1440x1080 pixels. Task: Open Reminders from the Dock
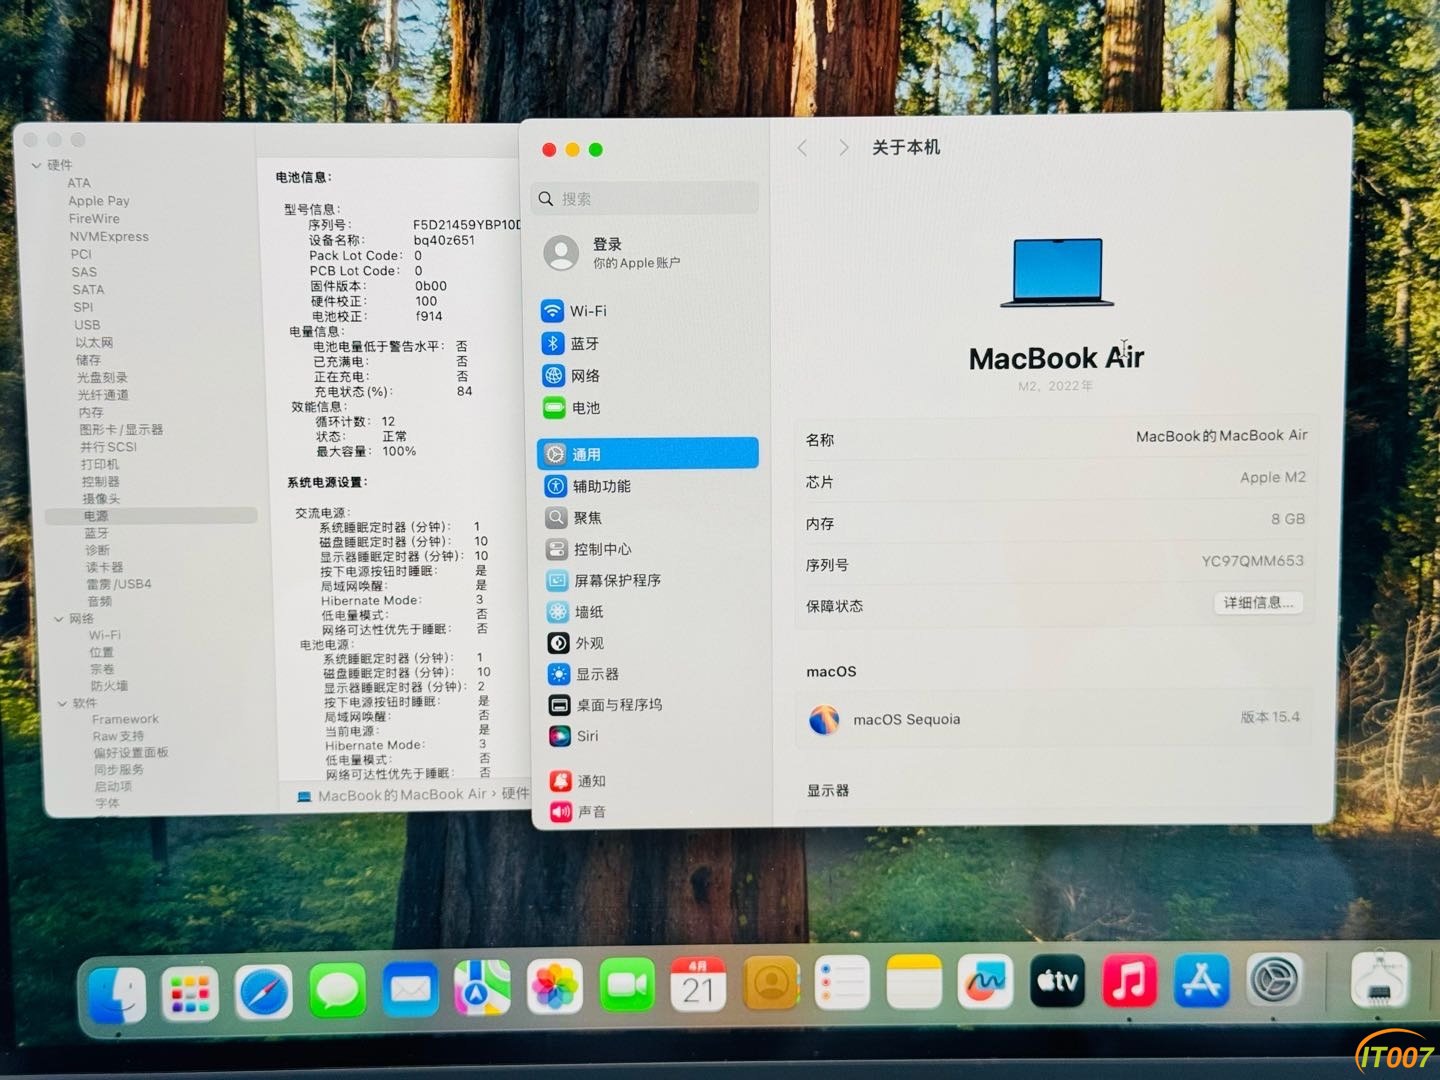[842, 983]
